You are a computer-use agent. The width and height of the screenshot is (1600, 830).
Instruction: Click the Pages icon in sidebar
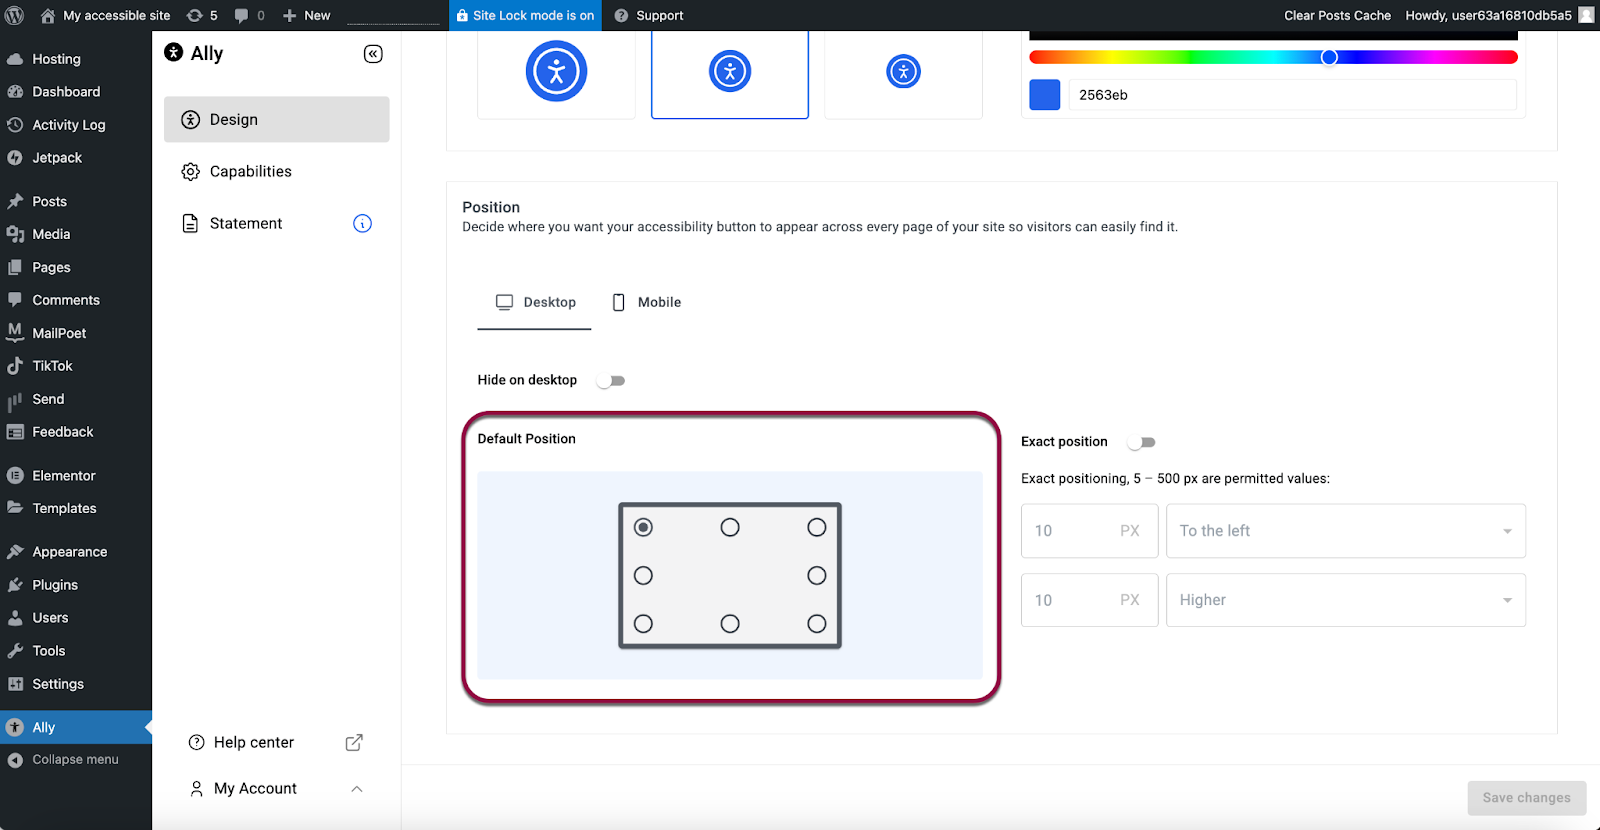click(15, 267)
